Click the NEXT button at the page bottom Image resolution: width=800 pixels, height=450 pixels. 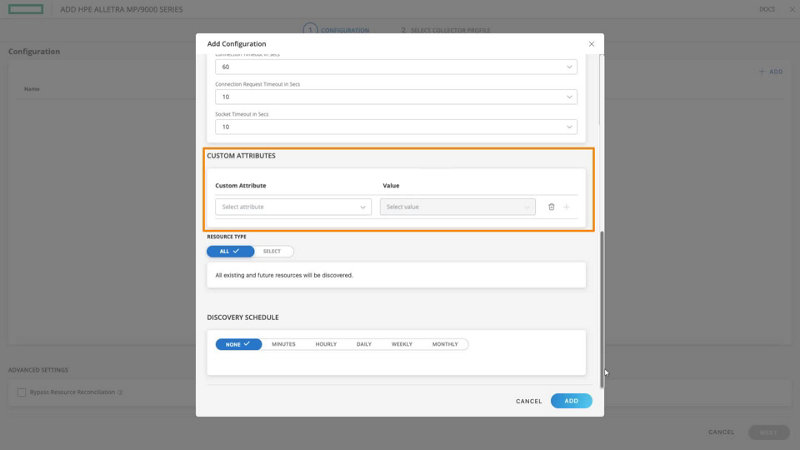(769, 433)
